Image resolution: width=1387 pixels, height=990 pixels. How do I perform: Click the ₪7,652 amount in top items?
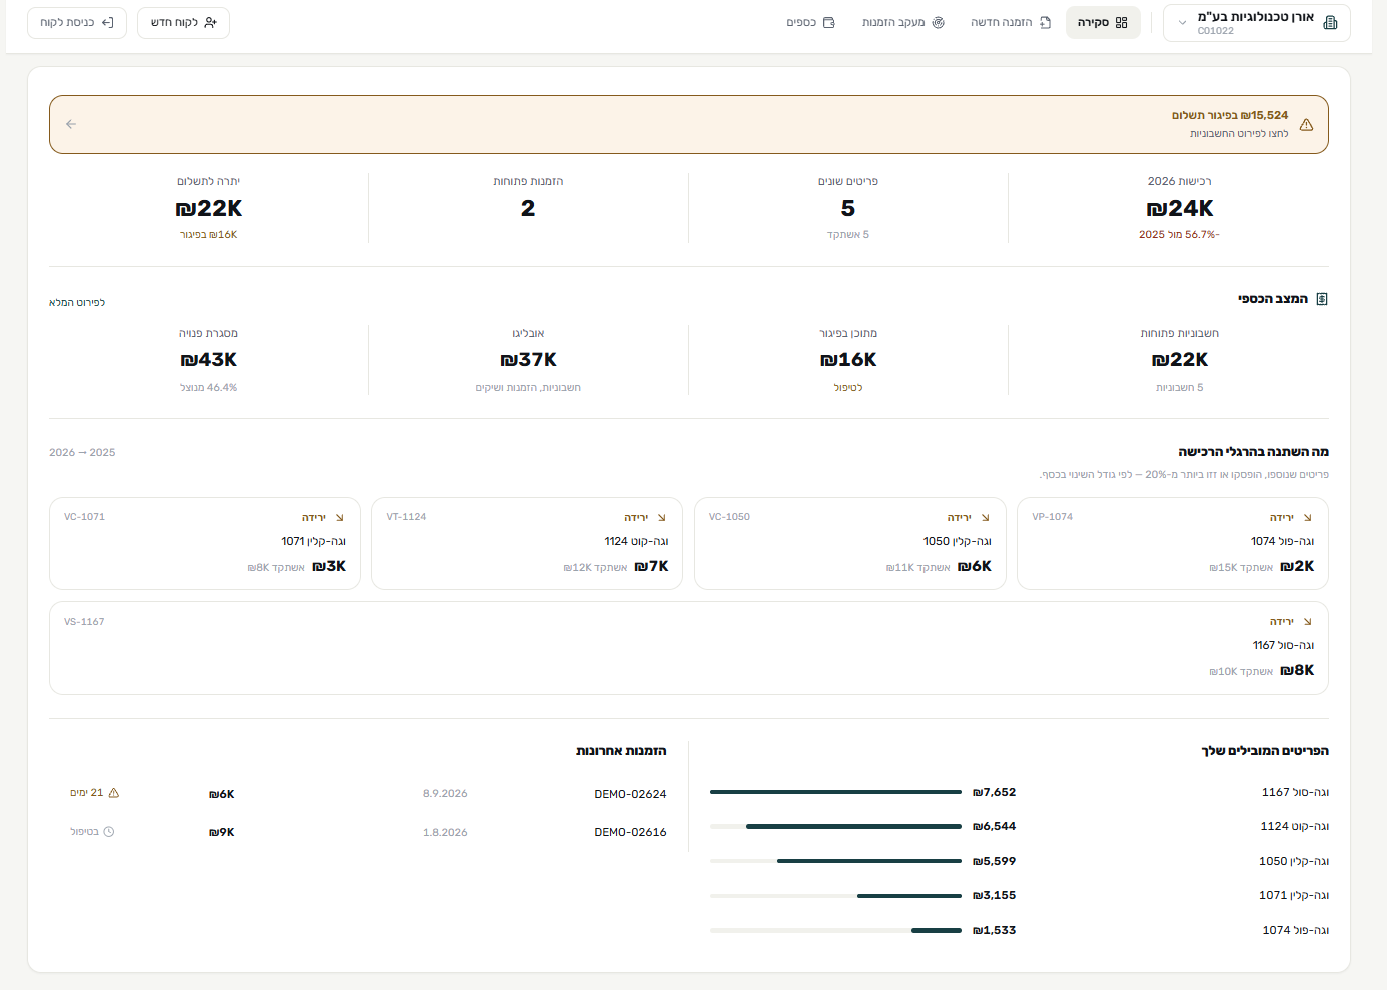coord(994,792)
